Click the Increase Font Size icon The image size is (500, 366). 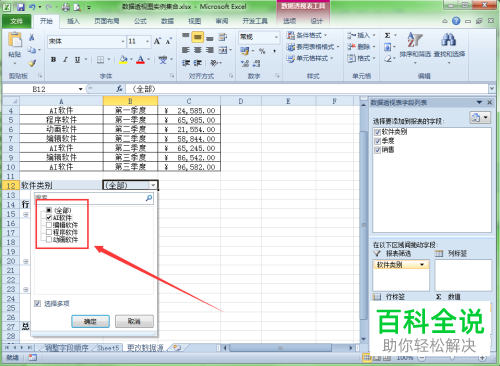(x=157, y=41)
